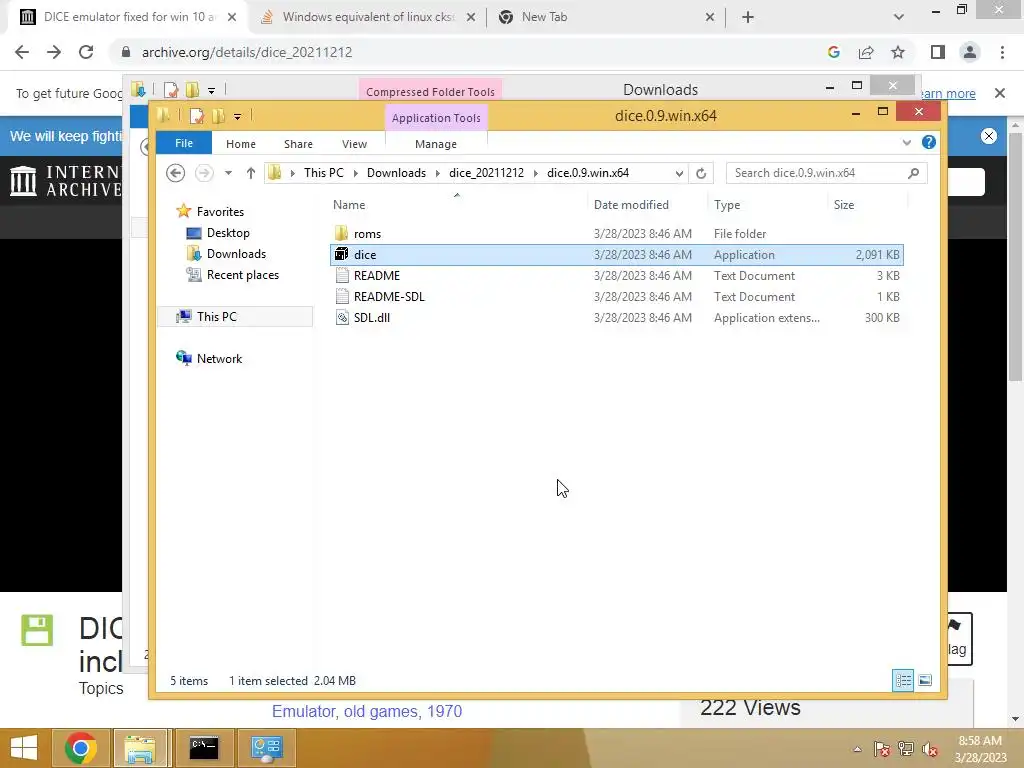Expand breadcrumb arrow after This PC
The width and height of the screenshot is (1024, 768).
point(355,173)
